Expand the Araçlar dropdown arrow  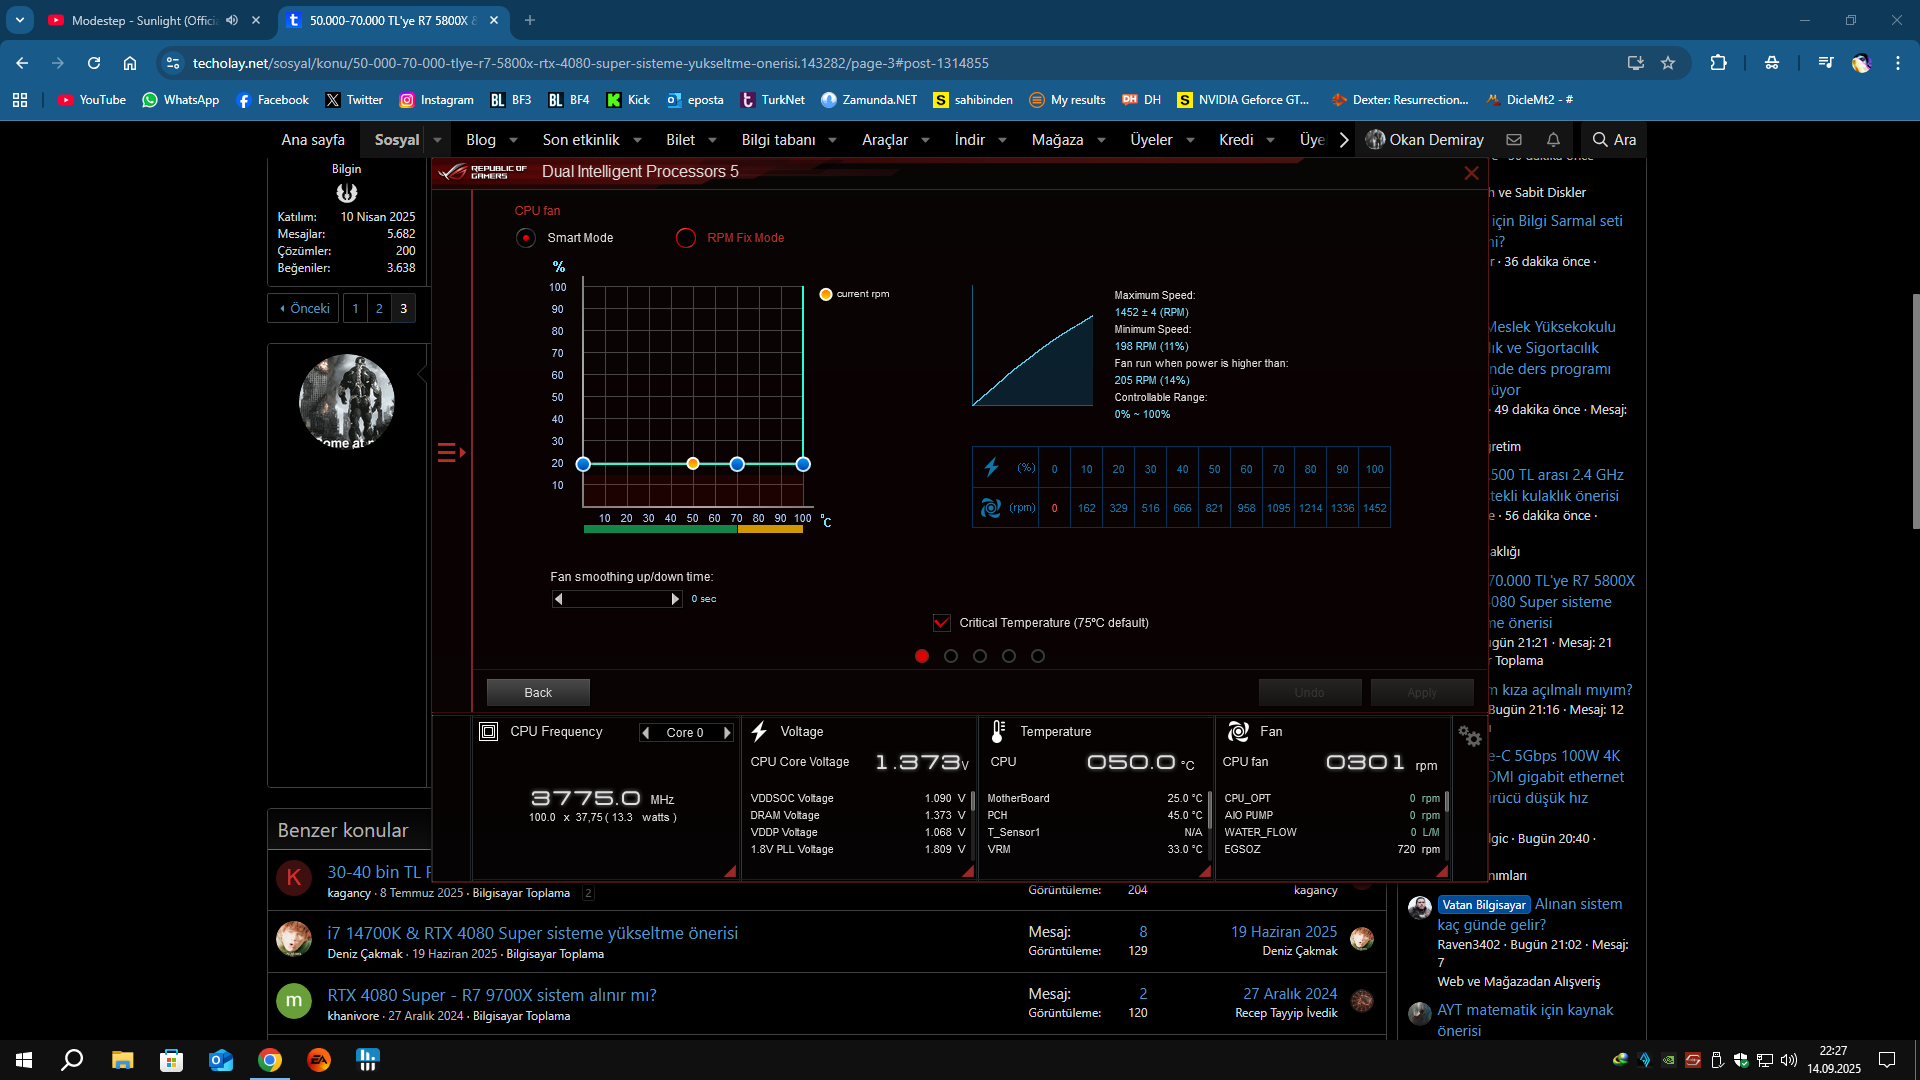coord(926,140)
